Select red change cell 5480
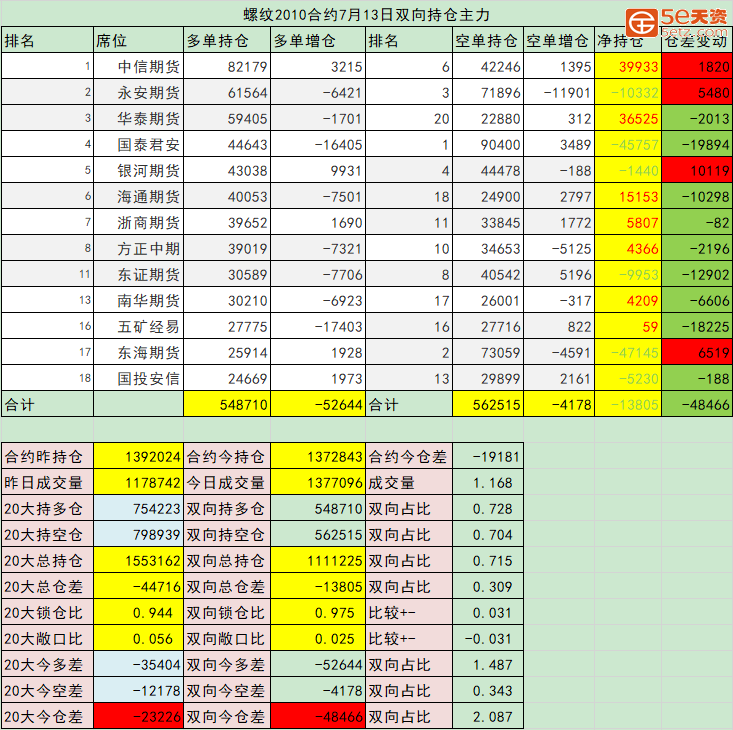Image resolution: width=733 pixels, height=730 pixels. pyautogui.click(x=697, y=92)
